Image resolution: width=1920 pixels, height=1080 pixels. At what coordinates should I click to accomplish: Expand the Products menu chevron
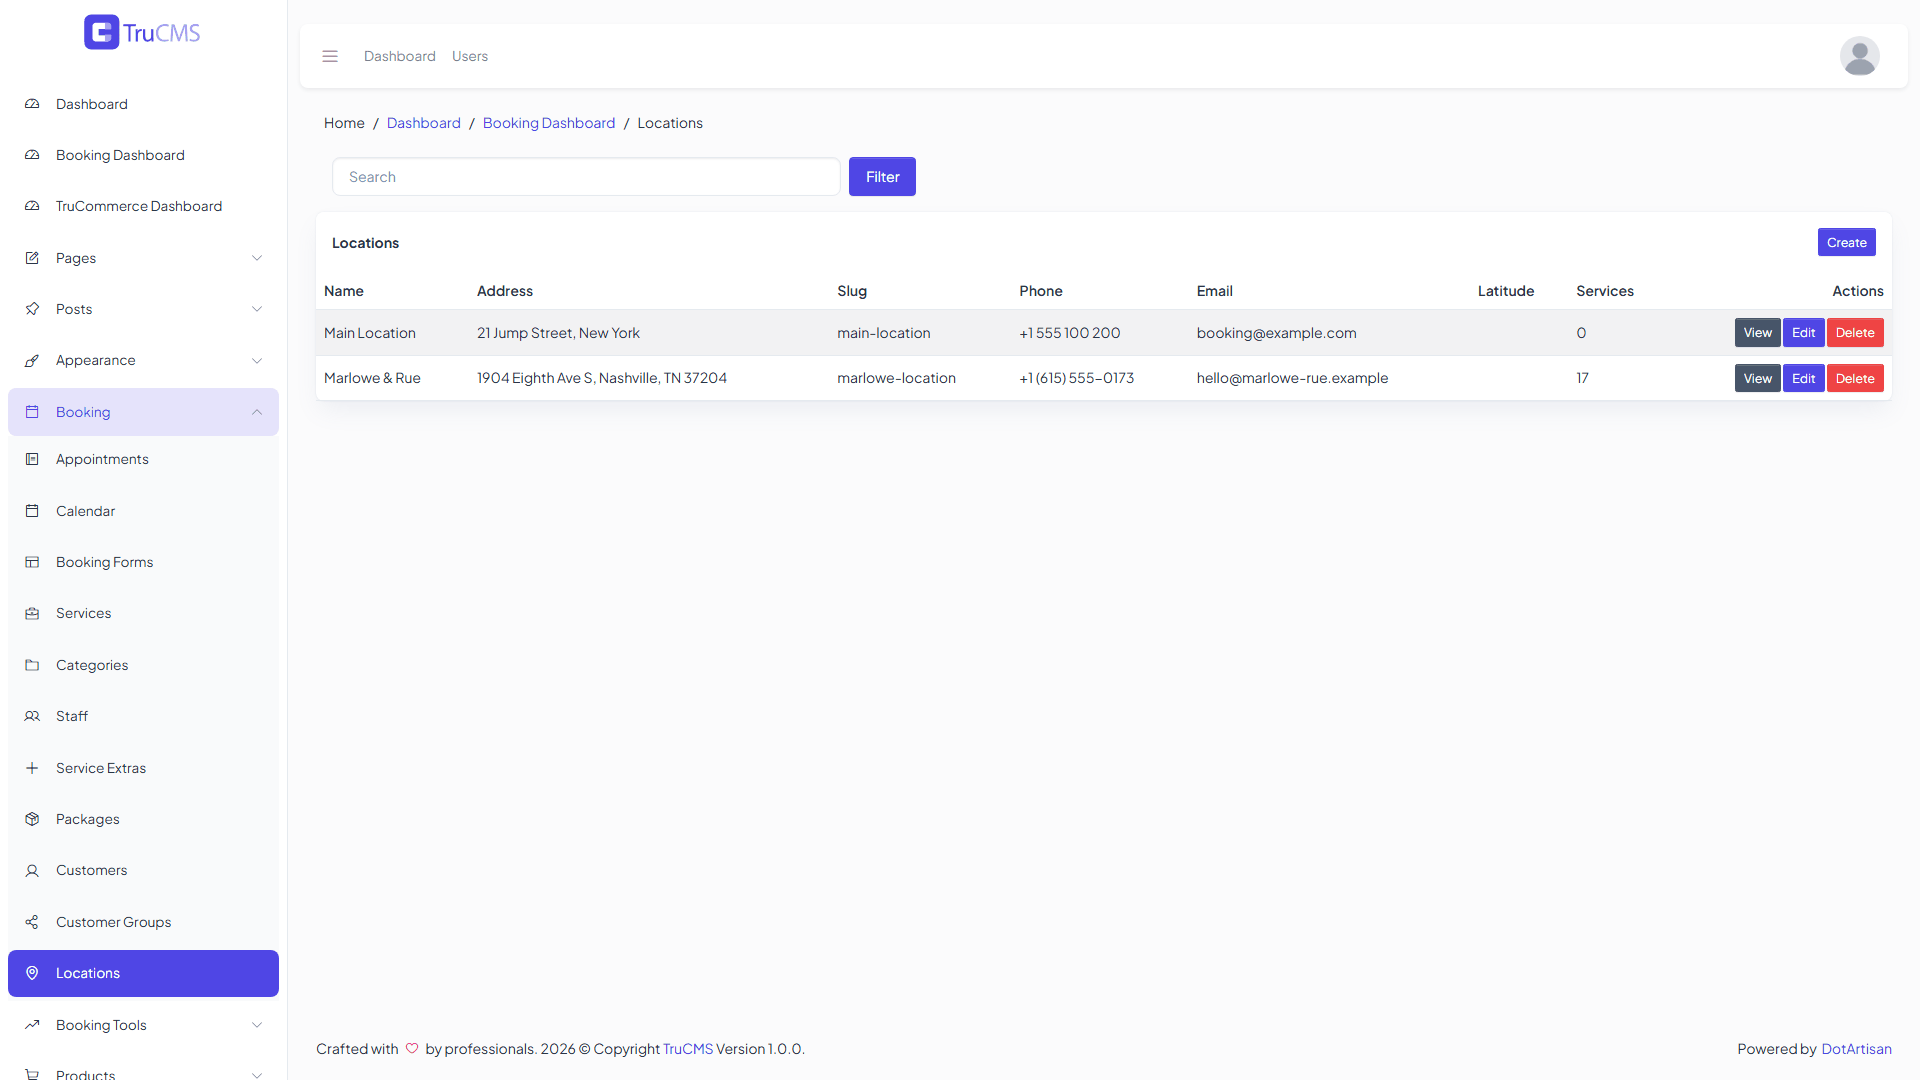(x=257, y=1075)
